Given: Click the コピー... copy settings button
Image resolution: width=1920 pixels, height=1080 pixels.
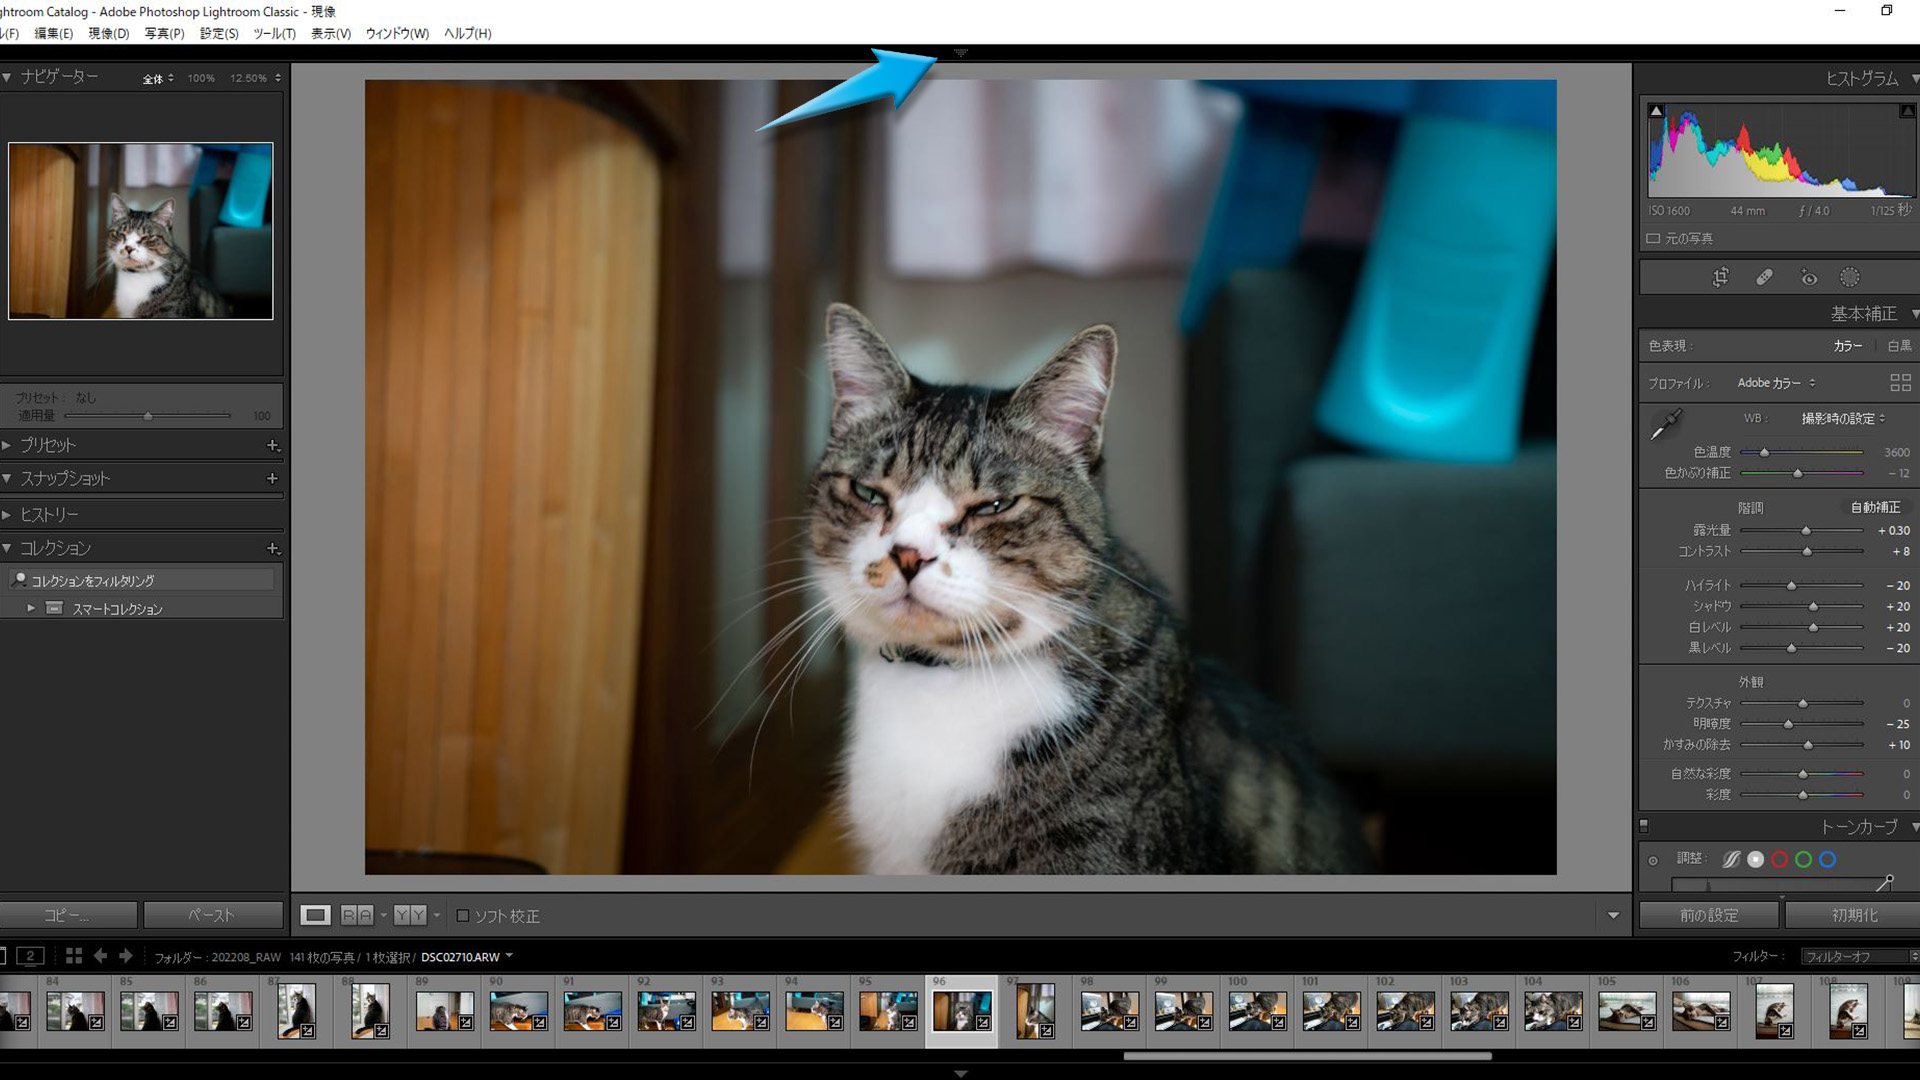Looking at the screenshot, I should pyautogui.click(x=68, y=915).
